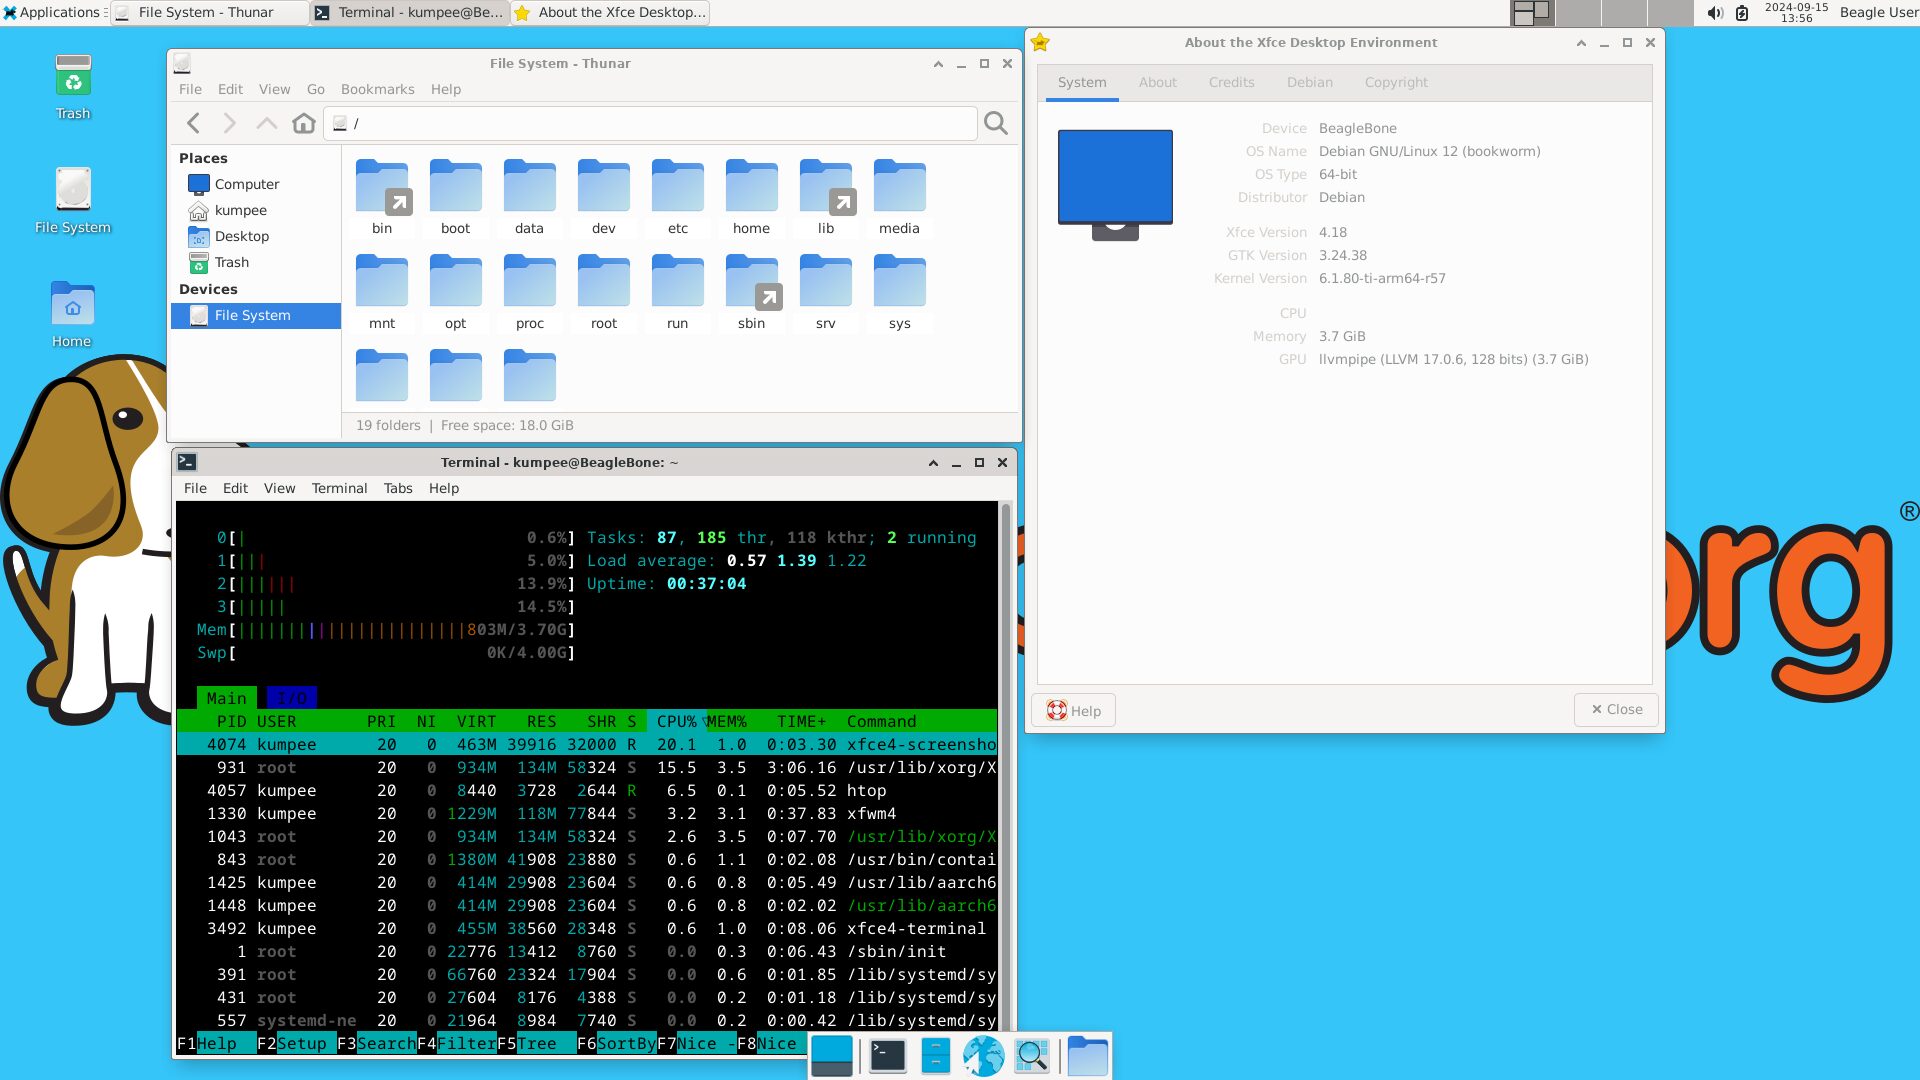Click Close button in About Xfce dialog
This screenshot has height=1080, width=1920.
pyautogui.click(x=1617, y=709)
